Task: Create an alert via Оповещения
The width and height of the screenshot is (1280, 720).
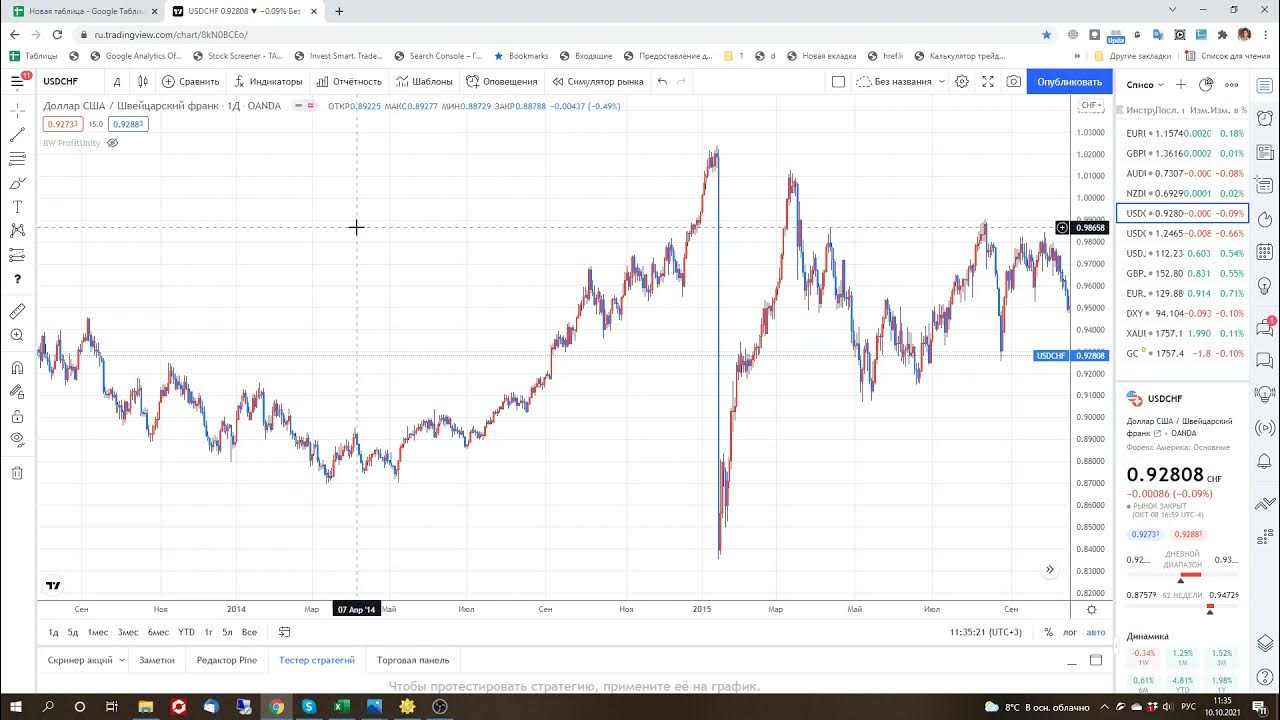Action: (x=502, y=81)
